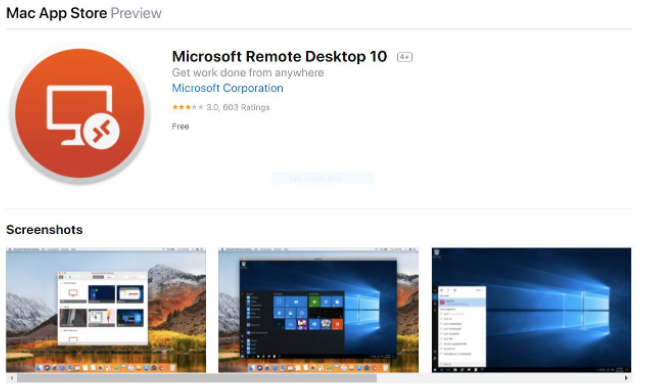Open the Microsoft Corporation developer link

point(227,88)
